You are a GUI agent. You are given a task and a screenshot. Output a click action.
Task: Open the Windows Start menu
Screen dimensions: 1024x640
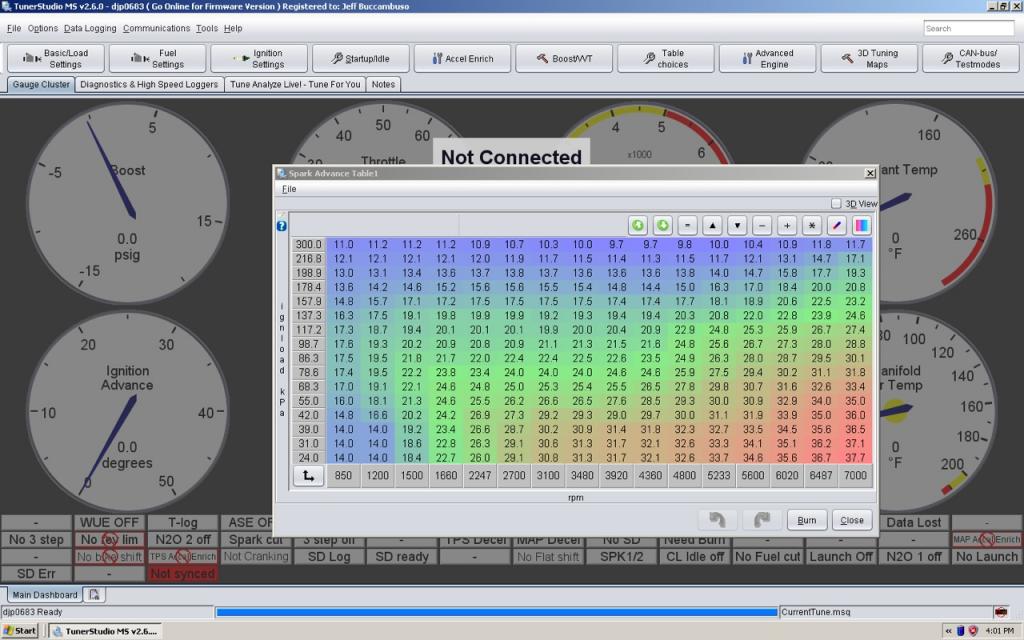click(x=20, y=631)
